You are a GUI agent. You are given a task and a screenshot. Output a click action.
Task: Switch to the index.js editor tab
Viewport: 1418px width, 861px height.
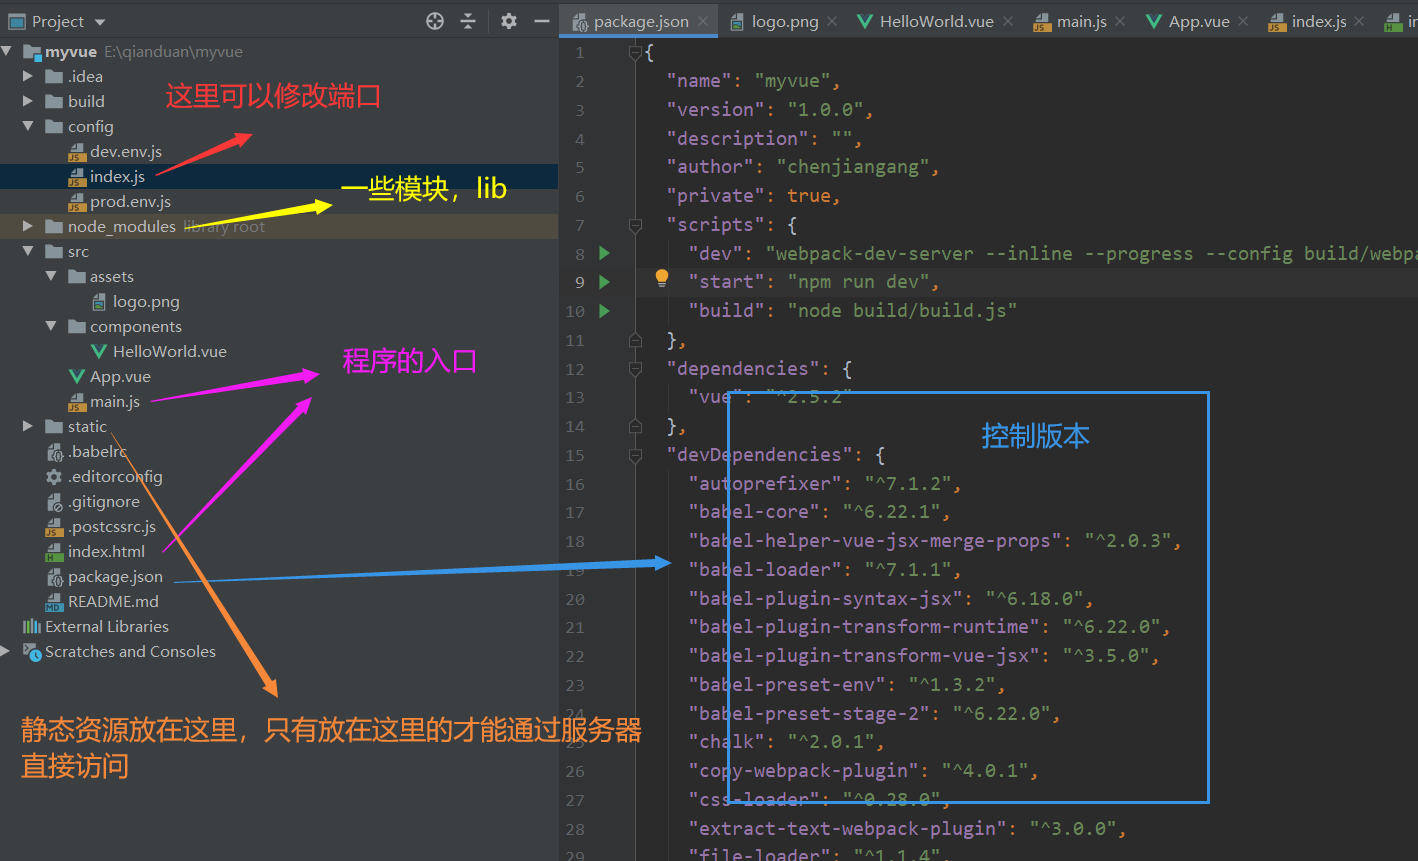tap(1319, 21)
